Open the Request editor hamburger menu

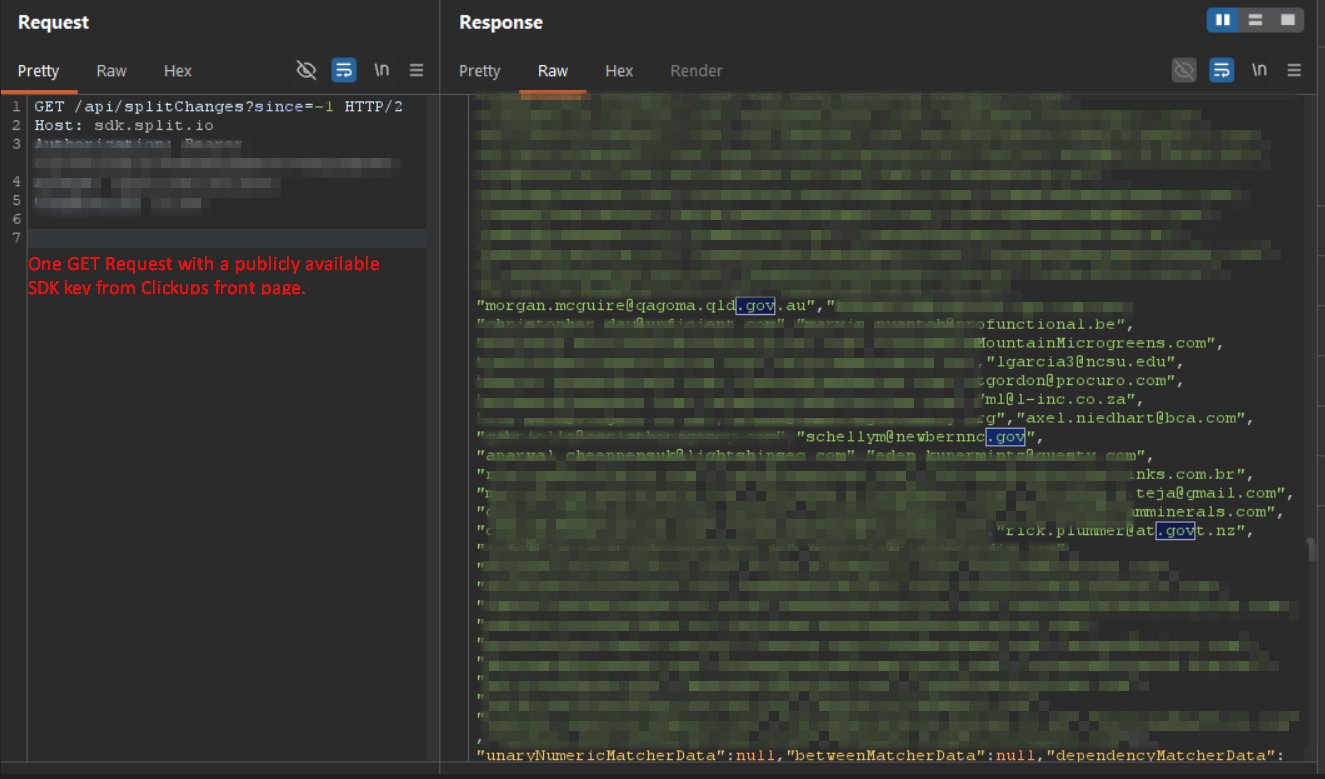(417, 70)
